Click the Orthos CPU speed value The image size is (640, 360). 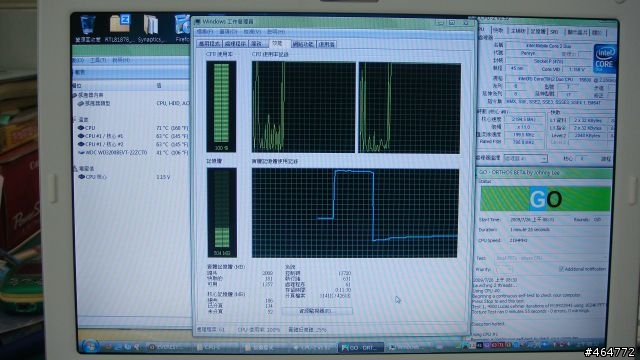tap(518, 240)
